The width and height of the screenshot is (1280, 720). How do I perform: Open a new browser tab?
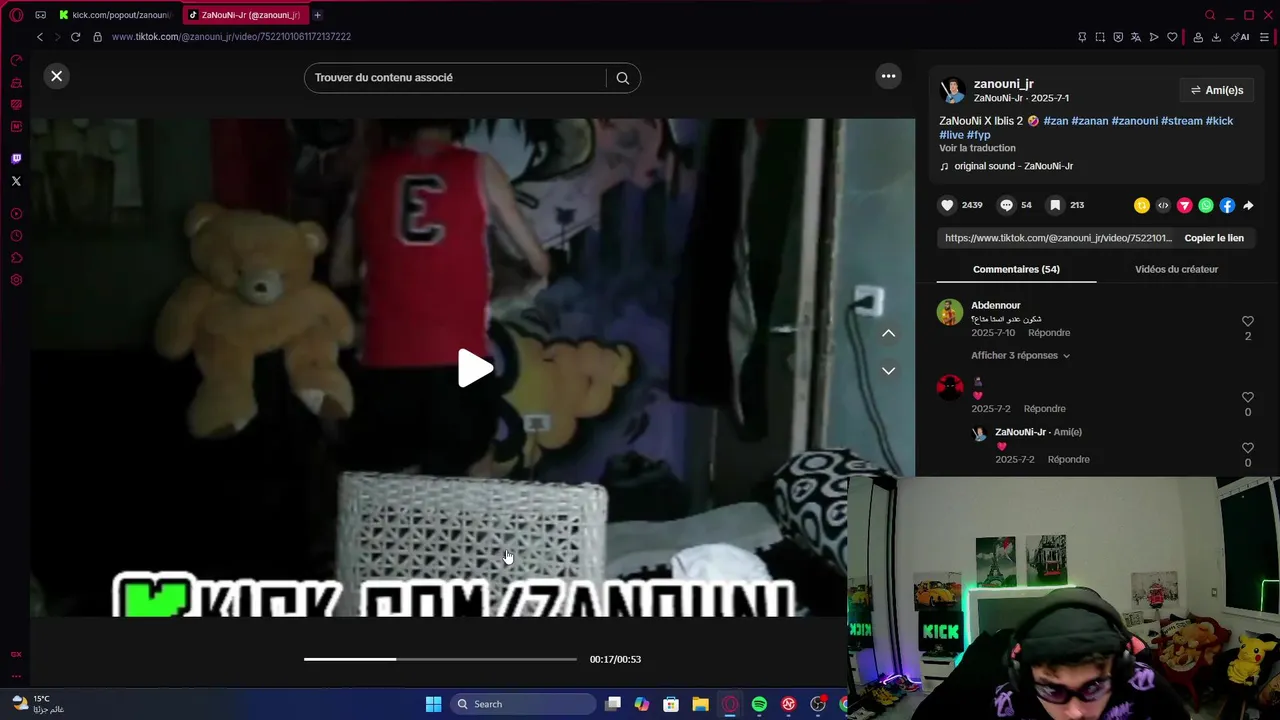(x=317, y=15)
